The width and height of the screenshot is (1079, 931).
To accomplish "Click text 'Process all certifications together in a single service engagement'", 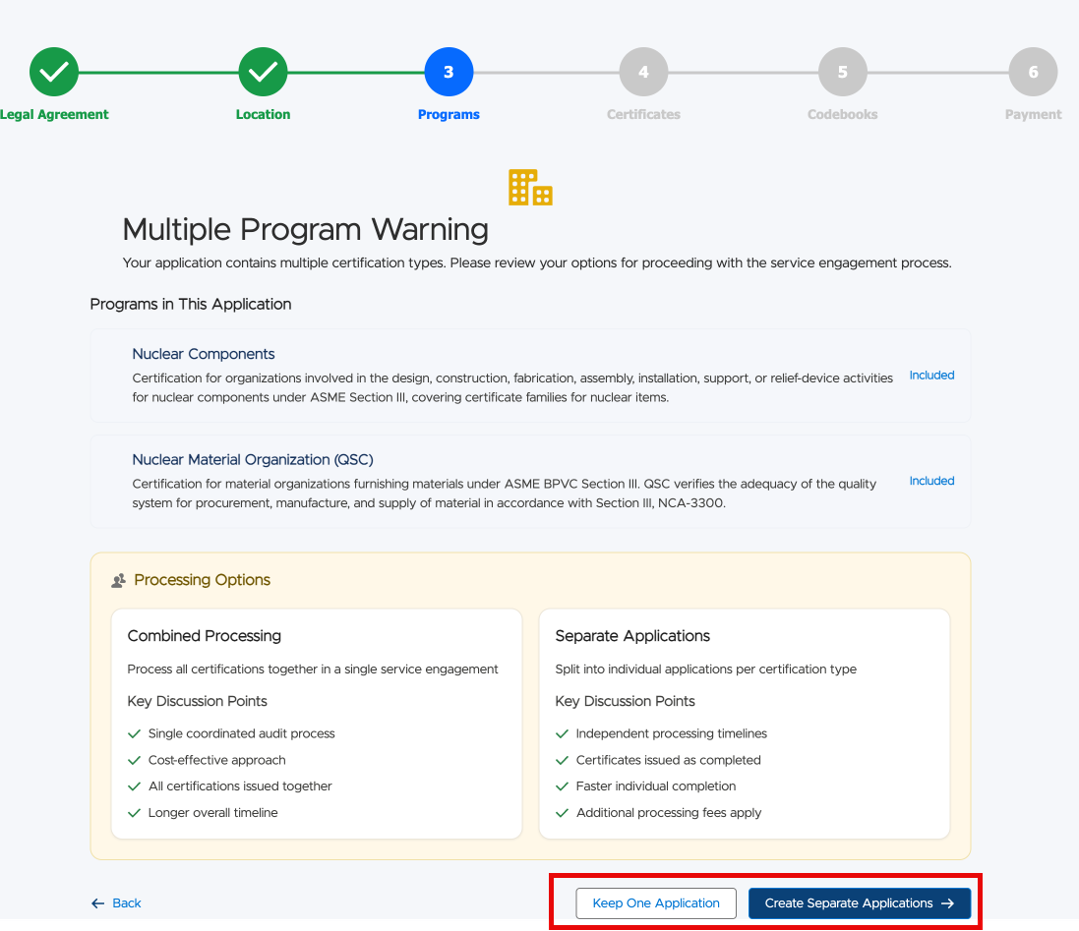I will [x=312, y=669].
